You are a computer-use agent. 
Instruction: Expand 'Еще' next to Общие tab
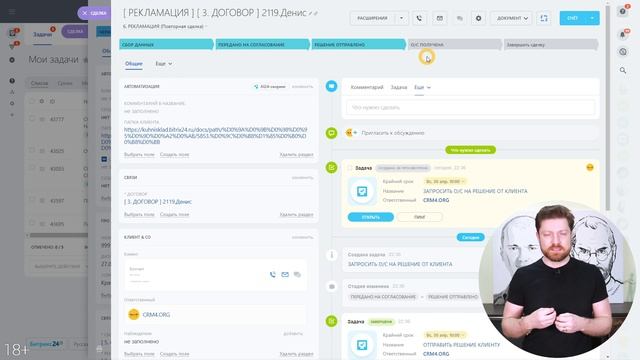(x=164, y=64)
